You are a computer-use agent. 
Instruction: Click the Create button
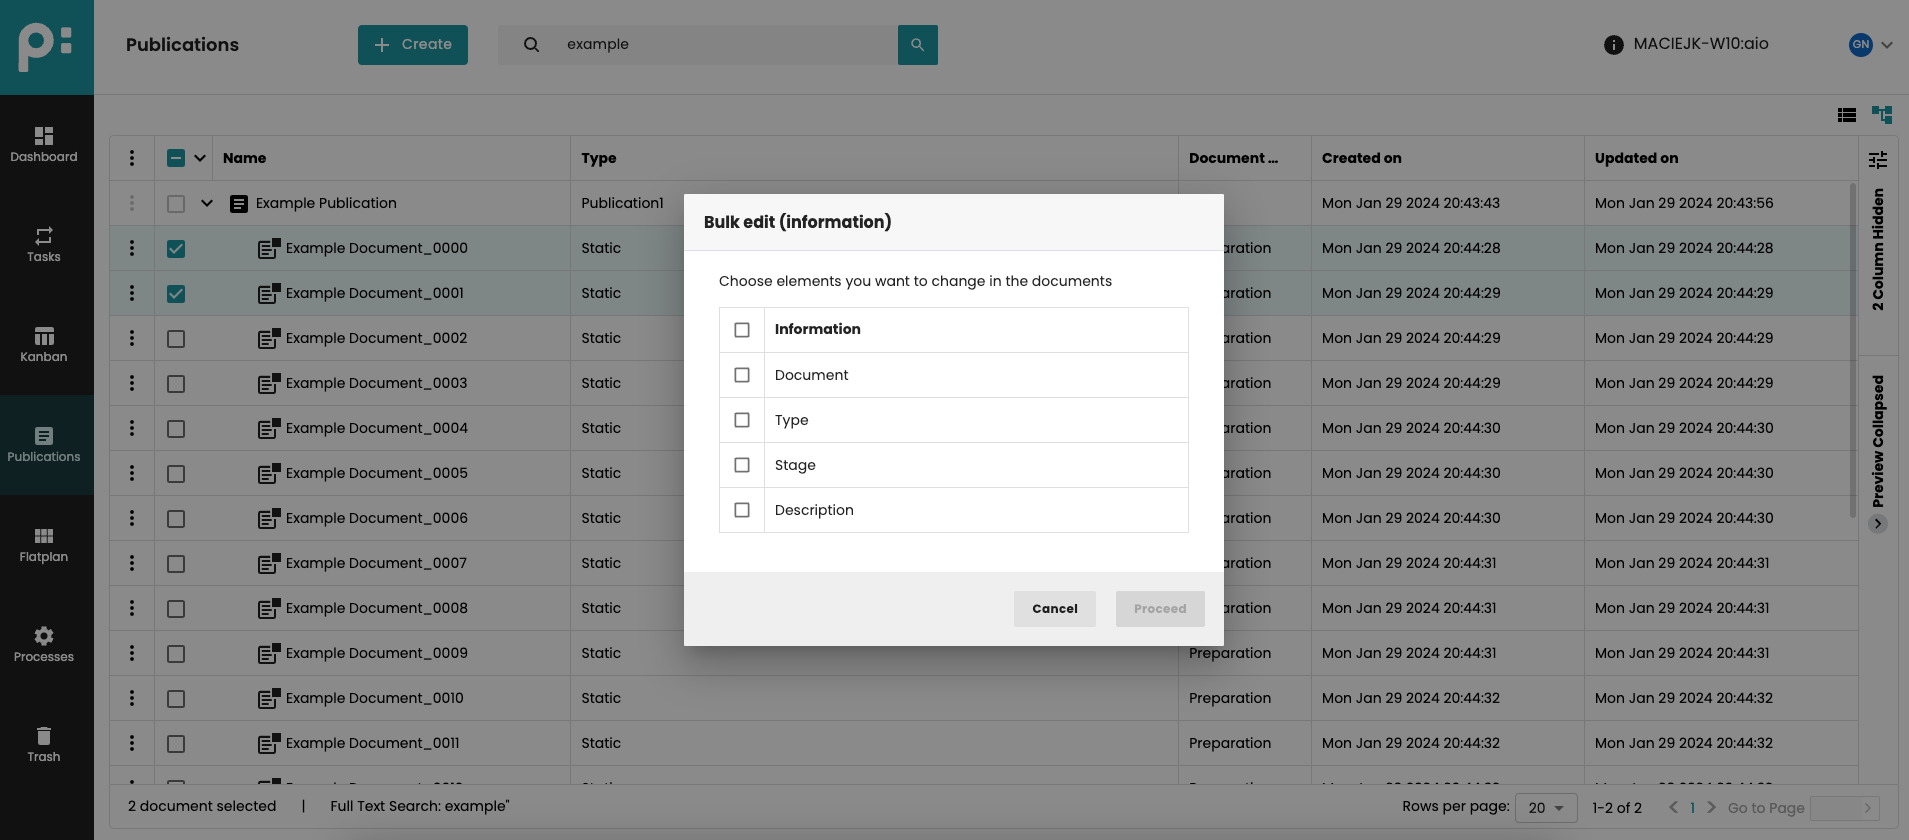point(412,45)
